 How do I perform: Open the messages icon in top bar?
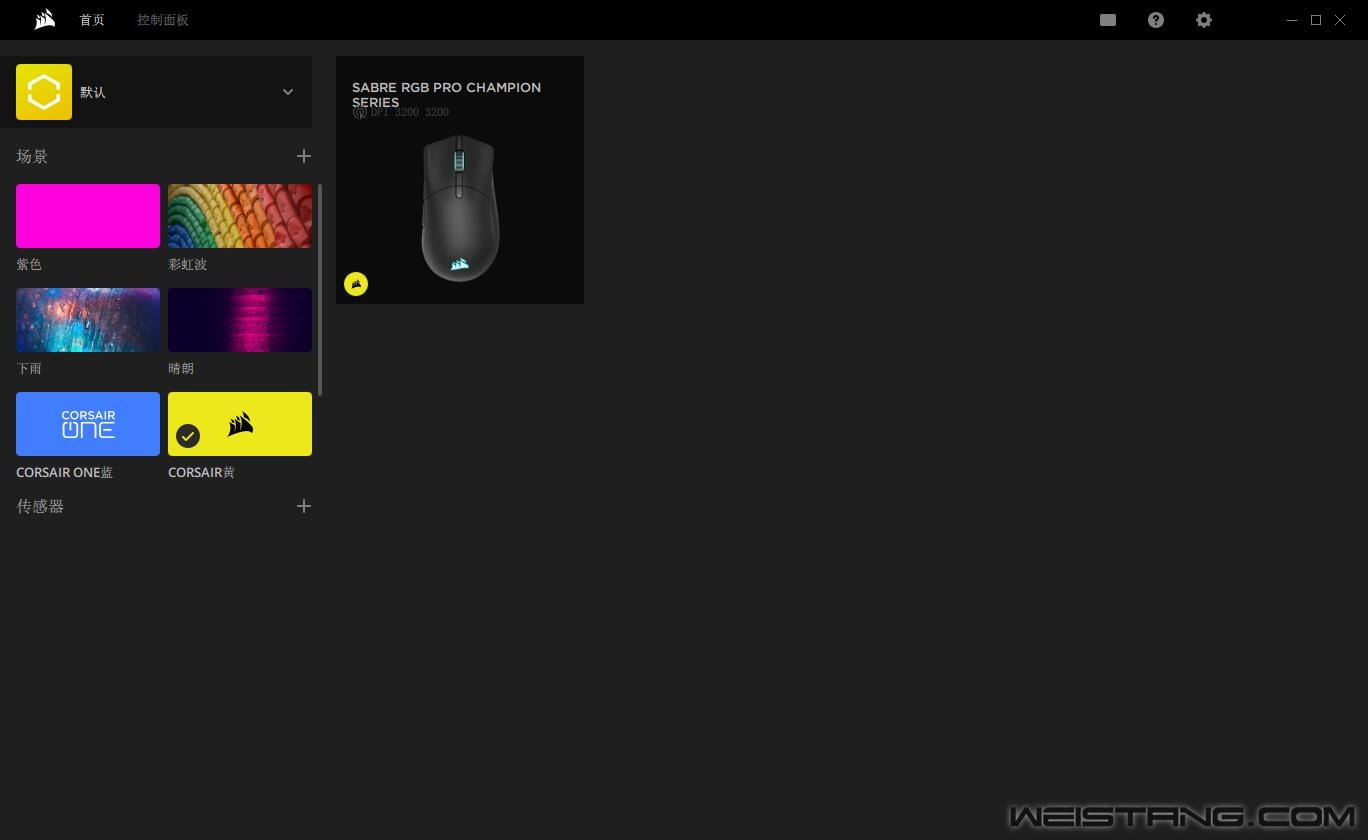point(1108,20)
